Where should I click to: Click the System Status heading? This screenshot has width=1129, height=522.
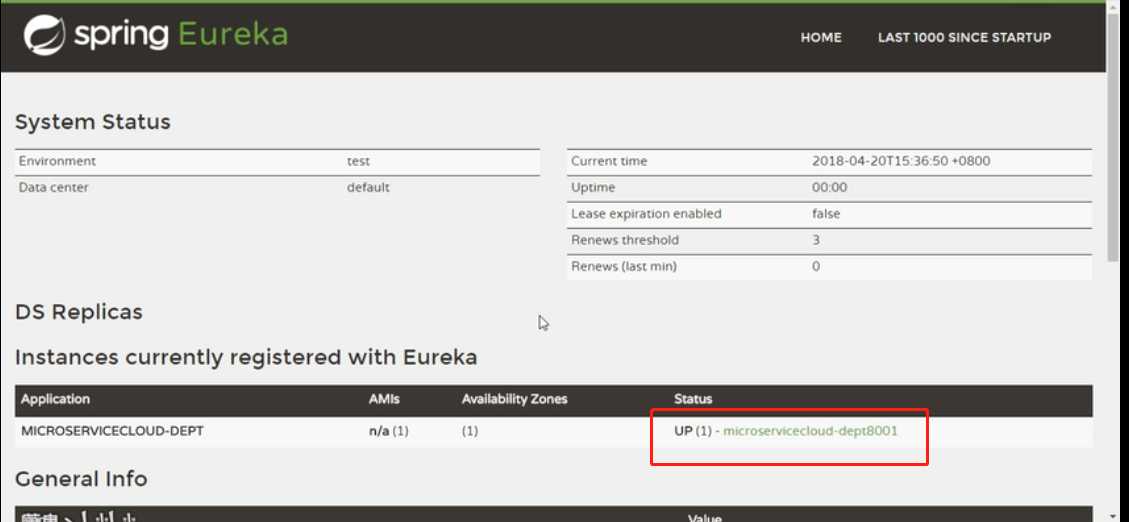(93, 122)
